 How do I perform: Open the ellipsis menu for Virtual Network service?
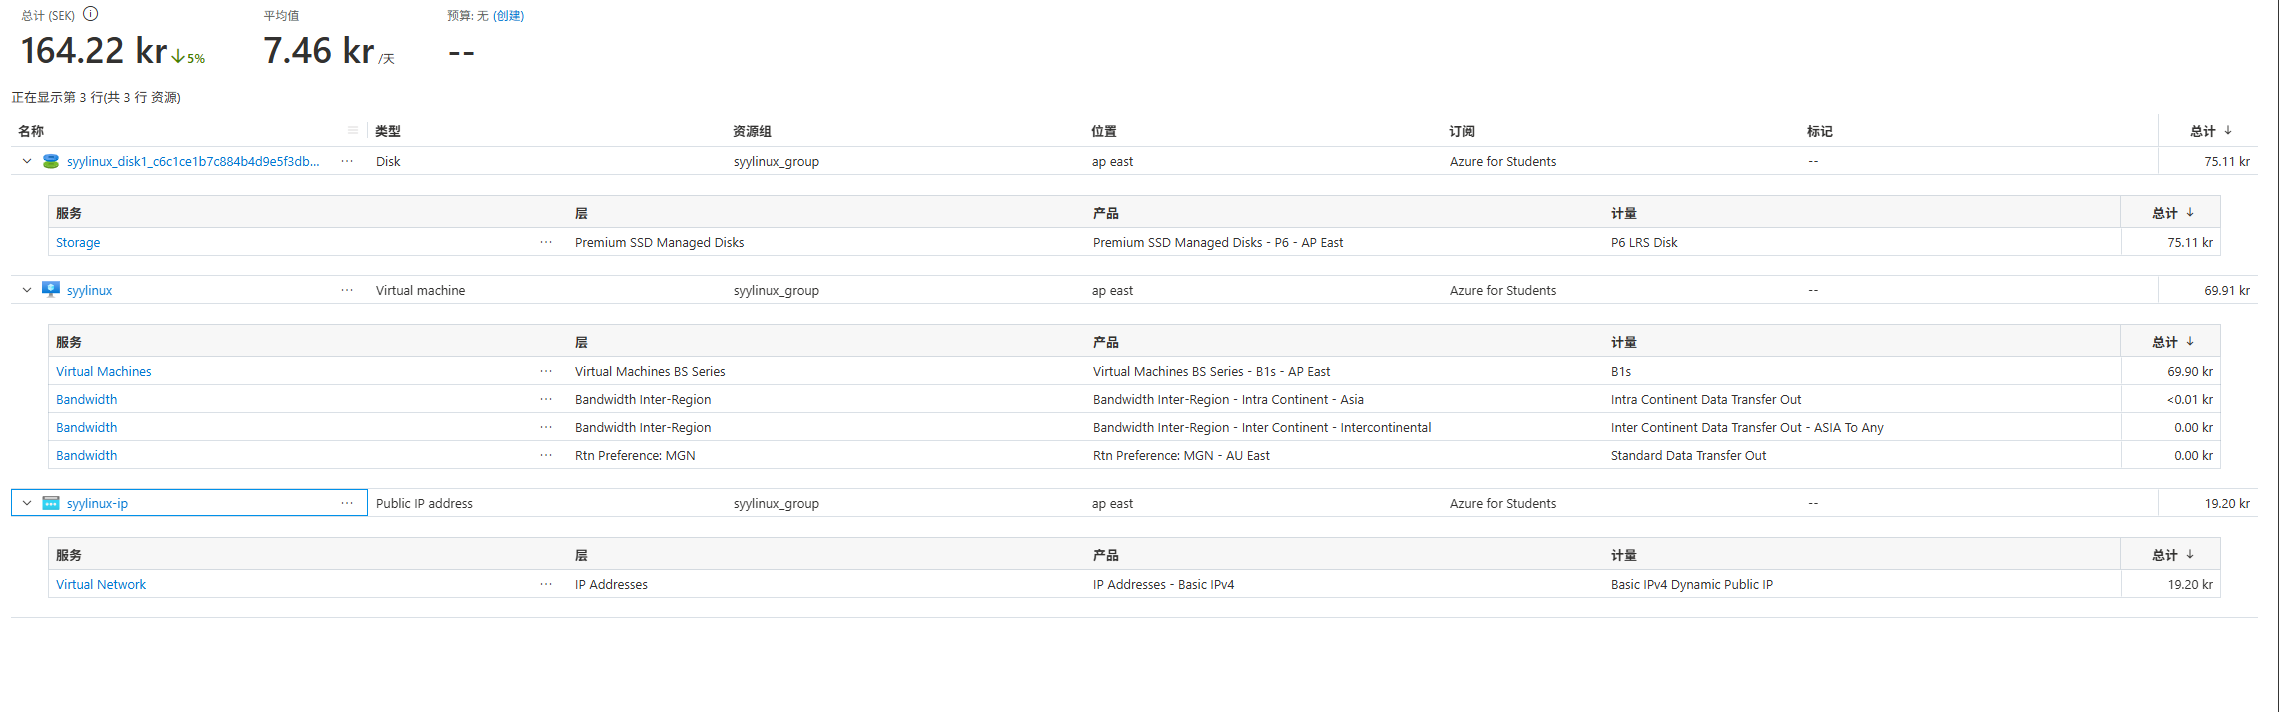point(546,584)
